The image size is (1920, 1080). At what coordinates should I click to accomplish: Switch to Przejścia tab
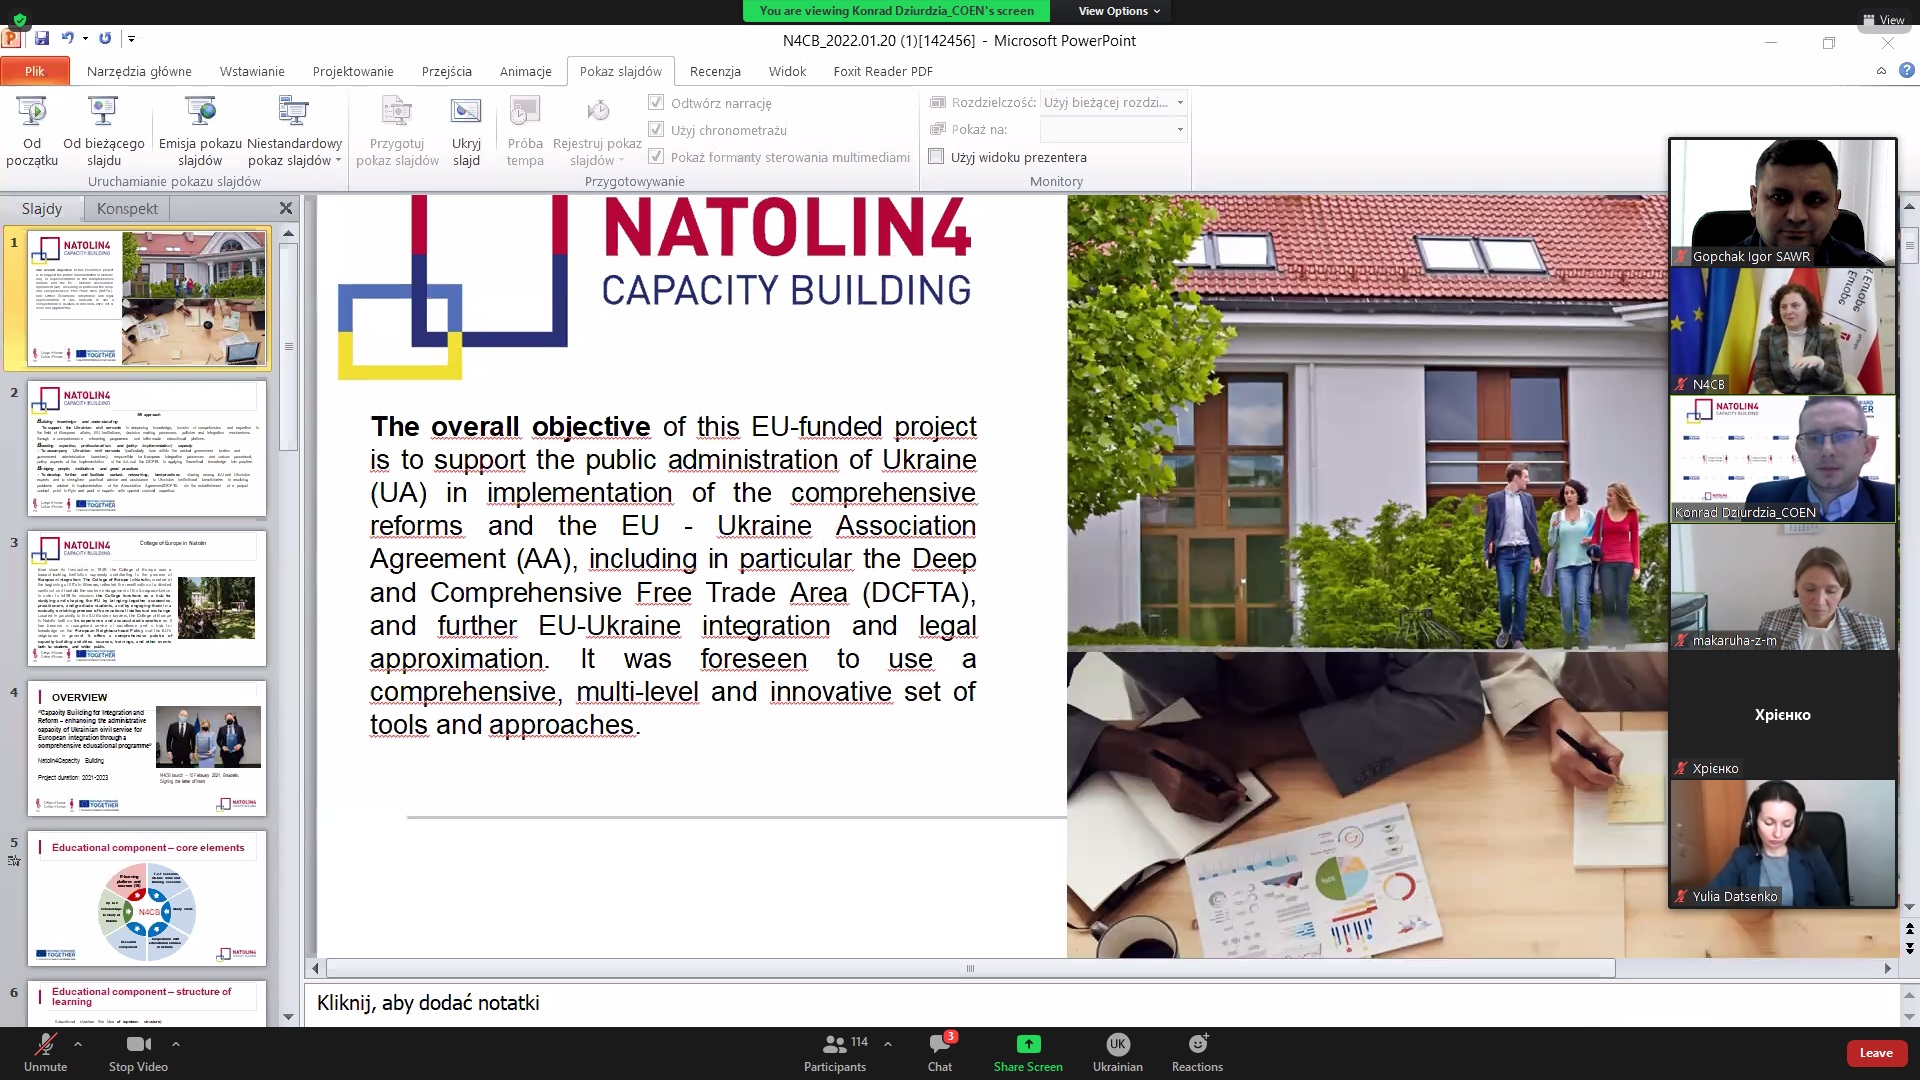point(447,71)
